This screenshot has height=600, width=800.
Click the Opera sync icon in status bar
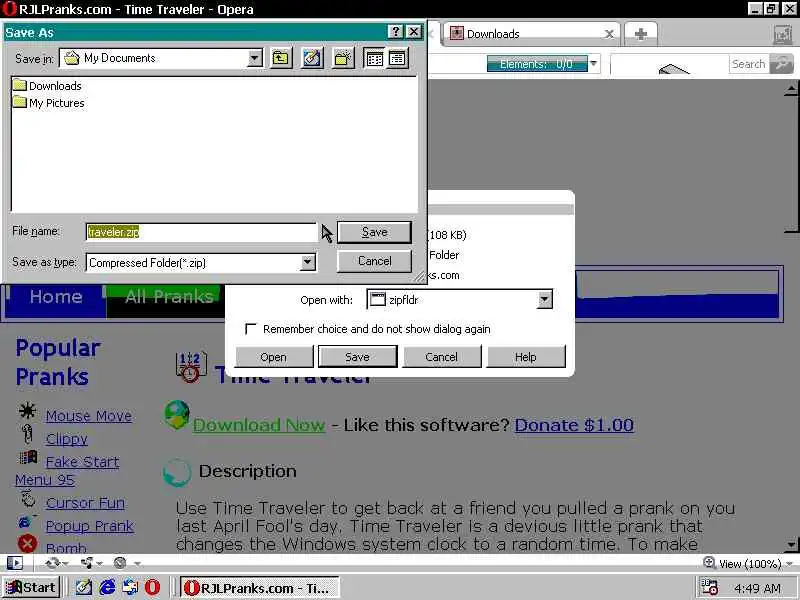pyautogui.click(x=52, y=563)
